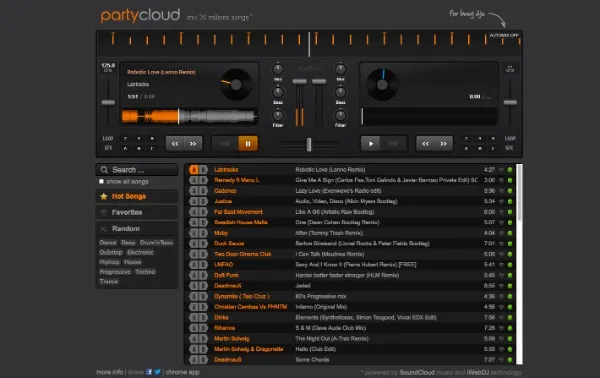Filter by Trance genre tag
Viewport: 600px width, 378px height.
tap(109, 281)
